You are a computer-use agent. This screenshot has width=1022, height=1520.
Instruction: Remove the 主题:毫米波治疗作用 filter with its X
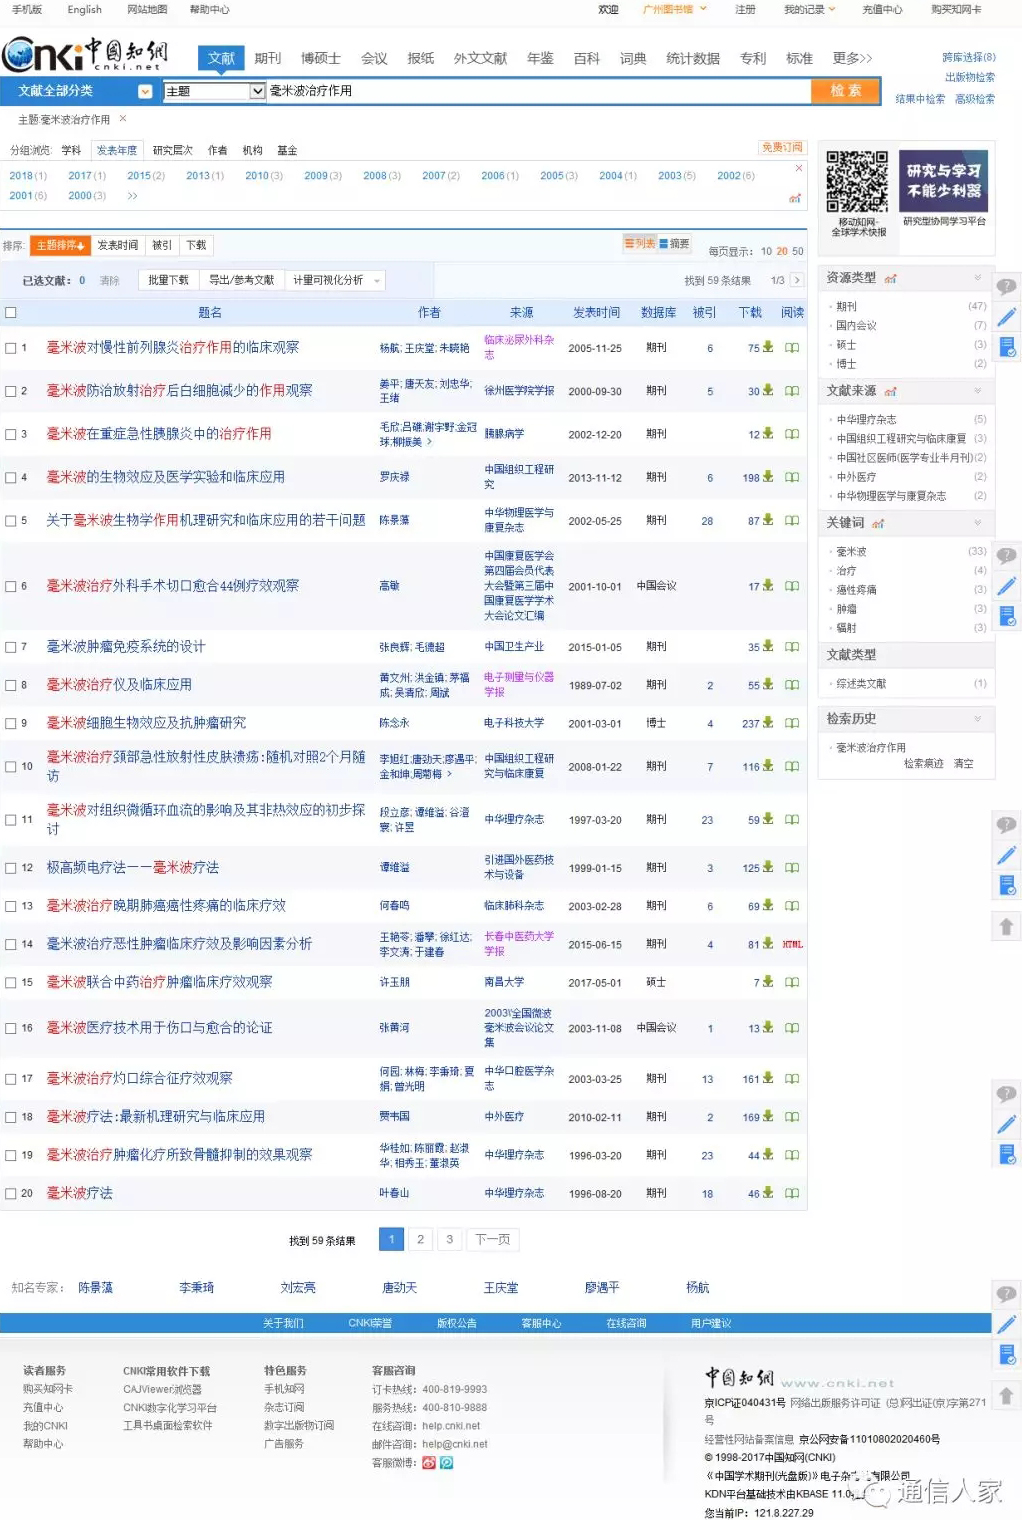click(123, 118)
